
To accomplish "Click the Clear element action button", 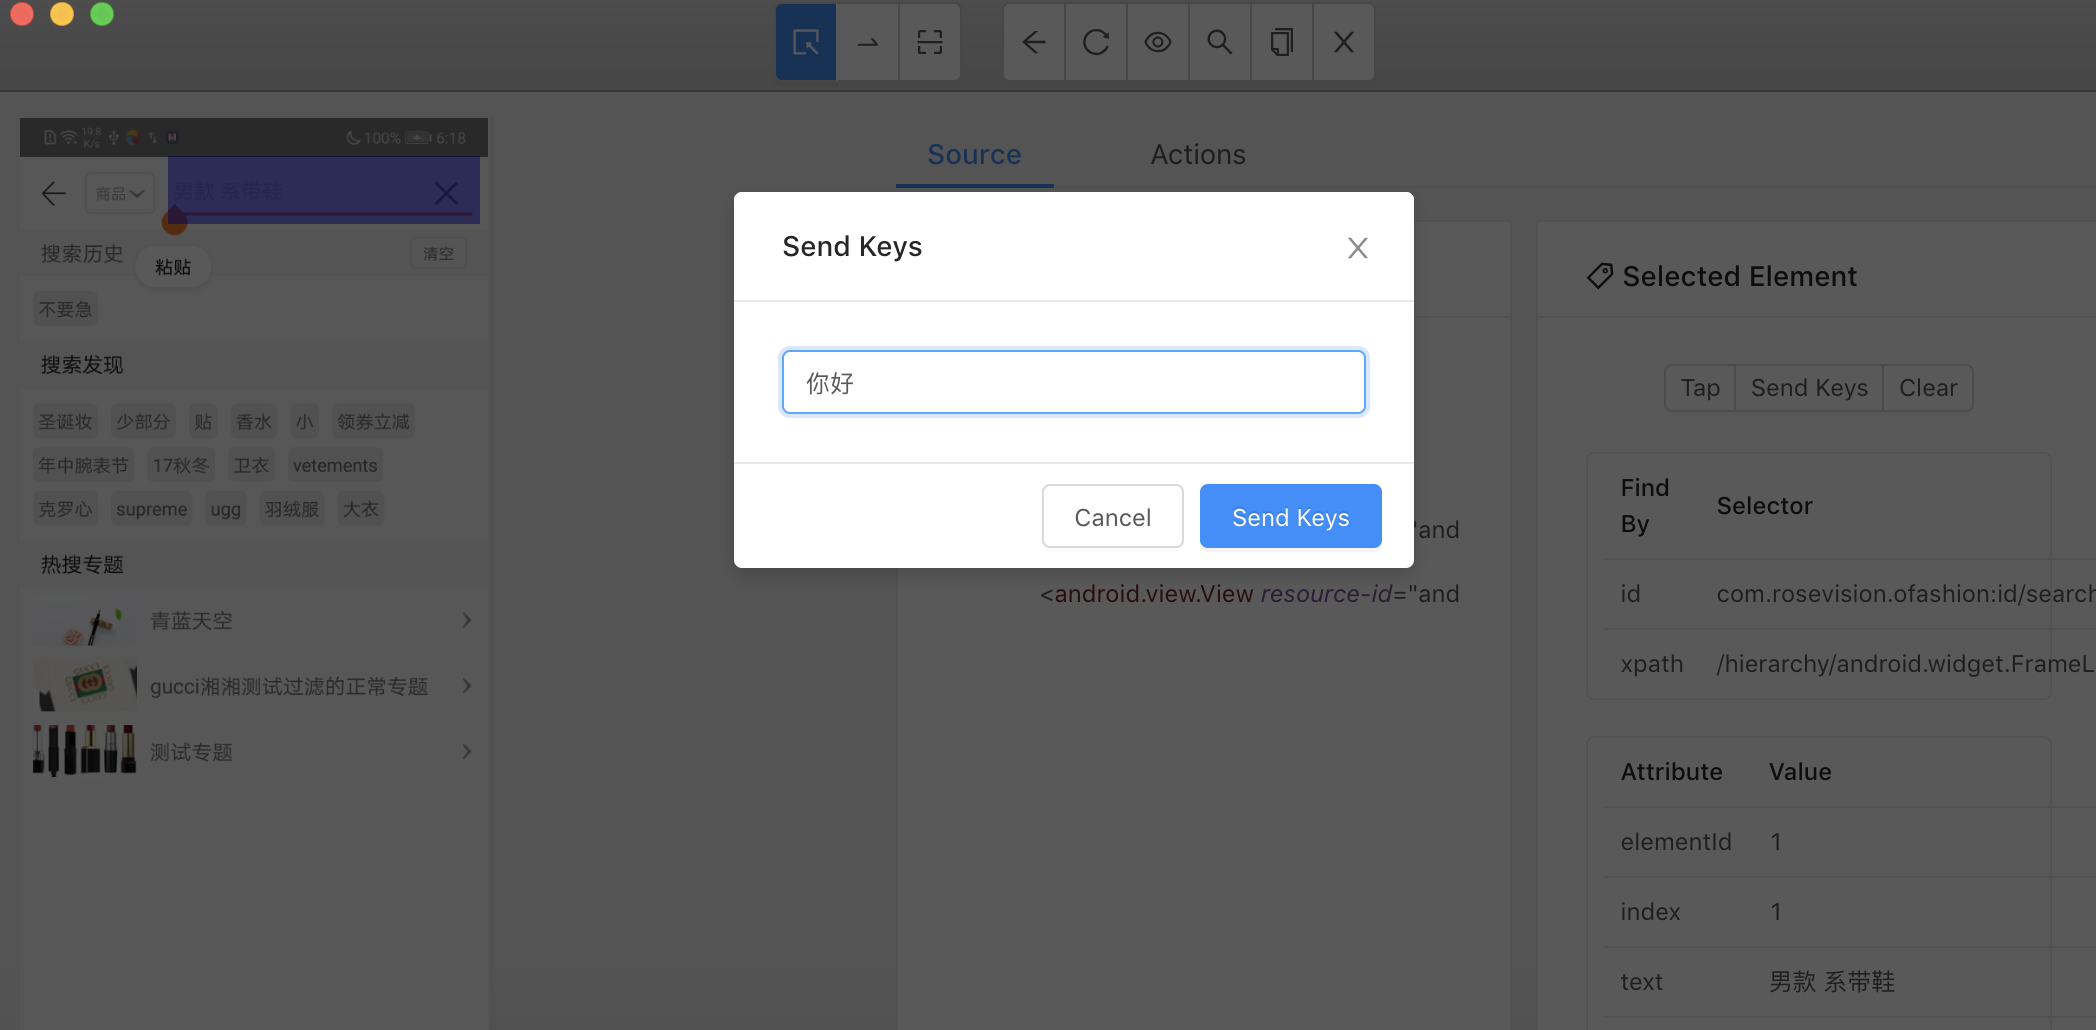I will [x=1928, y=388].
